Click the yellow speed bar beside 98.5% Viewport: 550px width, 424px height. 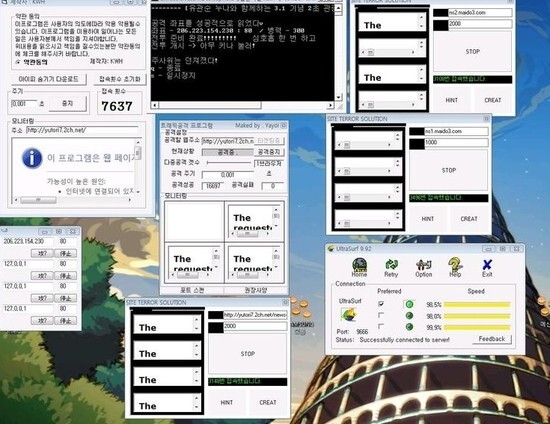click(x=477, y=305)
